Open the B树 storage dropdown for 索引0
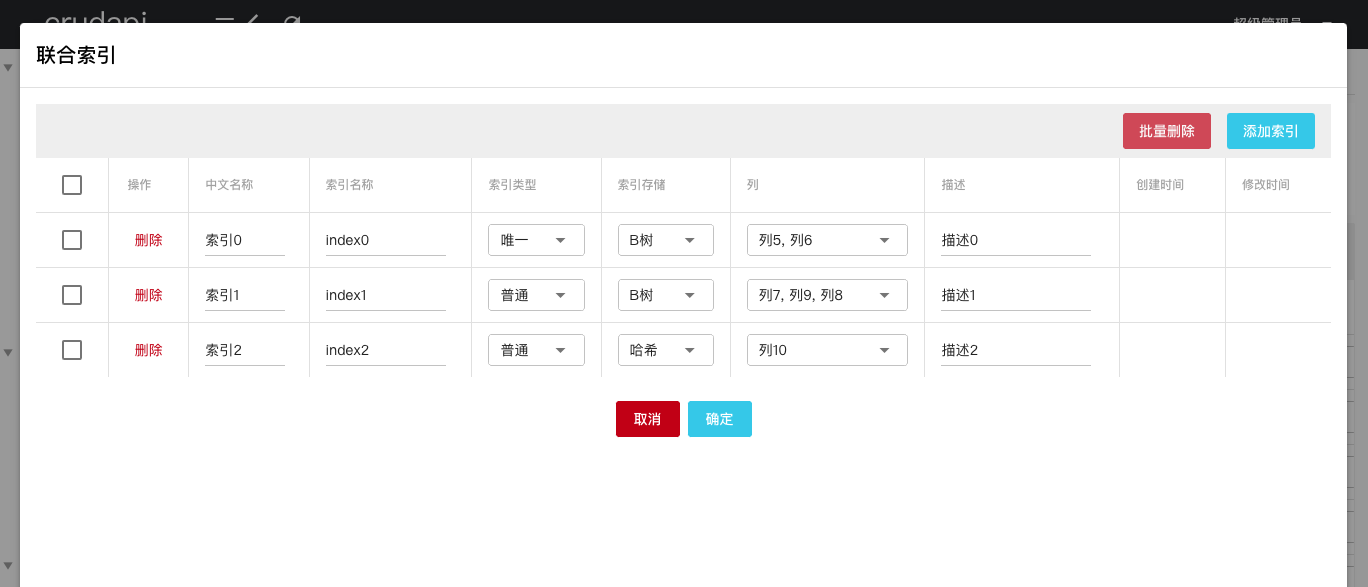Screen dimensions: 1368x587 pyautogui.click(x=665, y=240)
